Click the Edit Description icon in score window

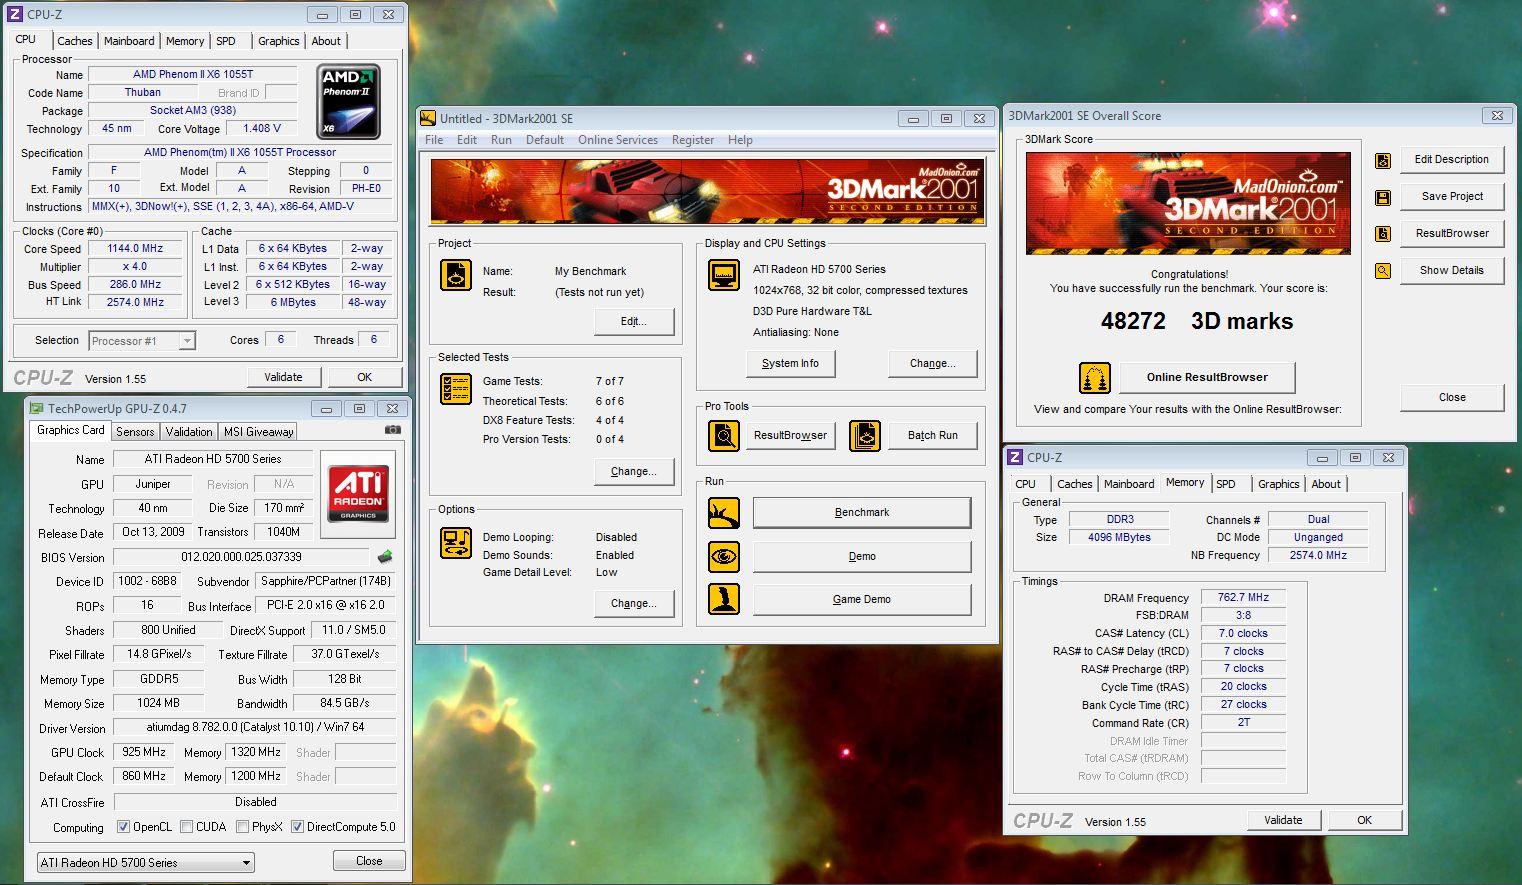point(1383,160)
